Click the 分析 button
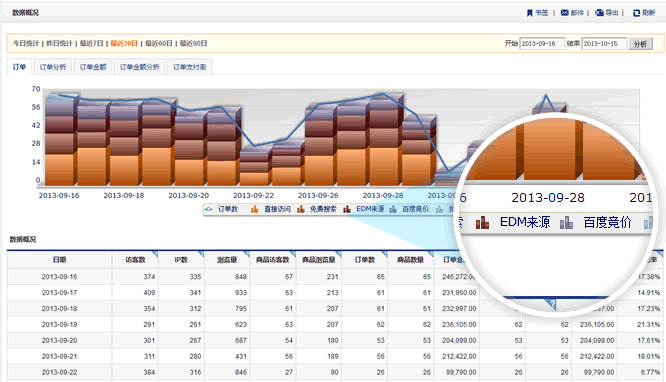 pyautogui.click(x=641, y=44)
